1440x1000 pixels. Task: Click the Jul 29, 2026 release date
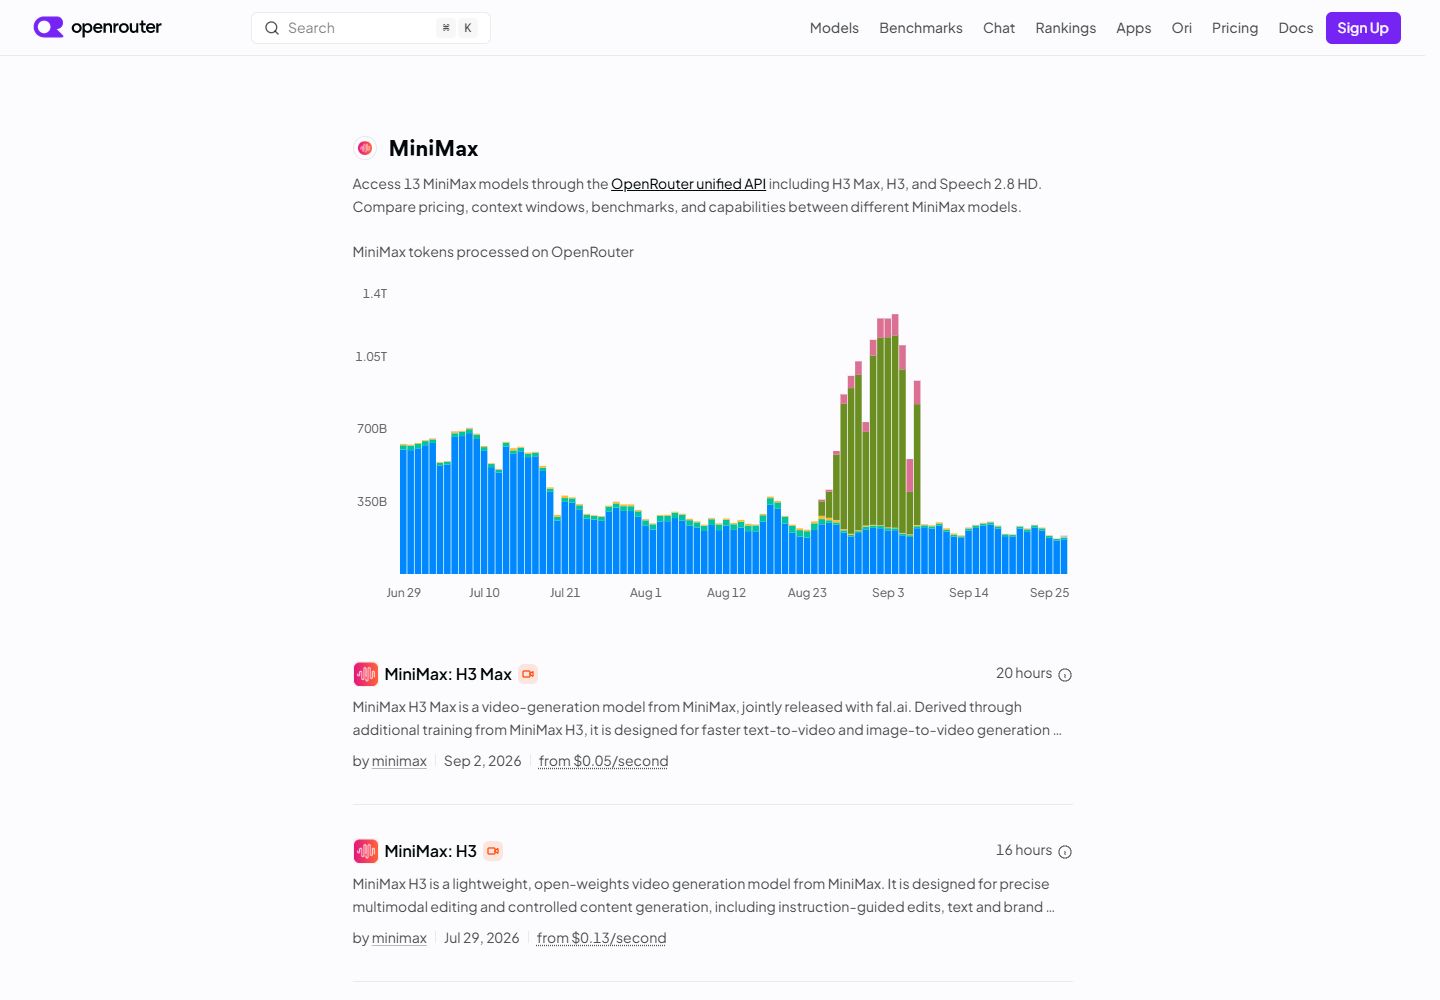[482, 938]
